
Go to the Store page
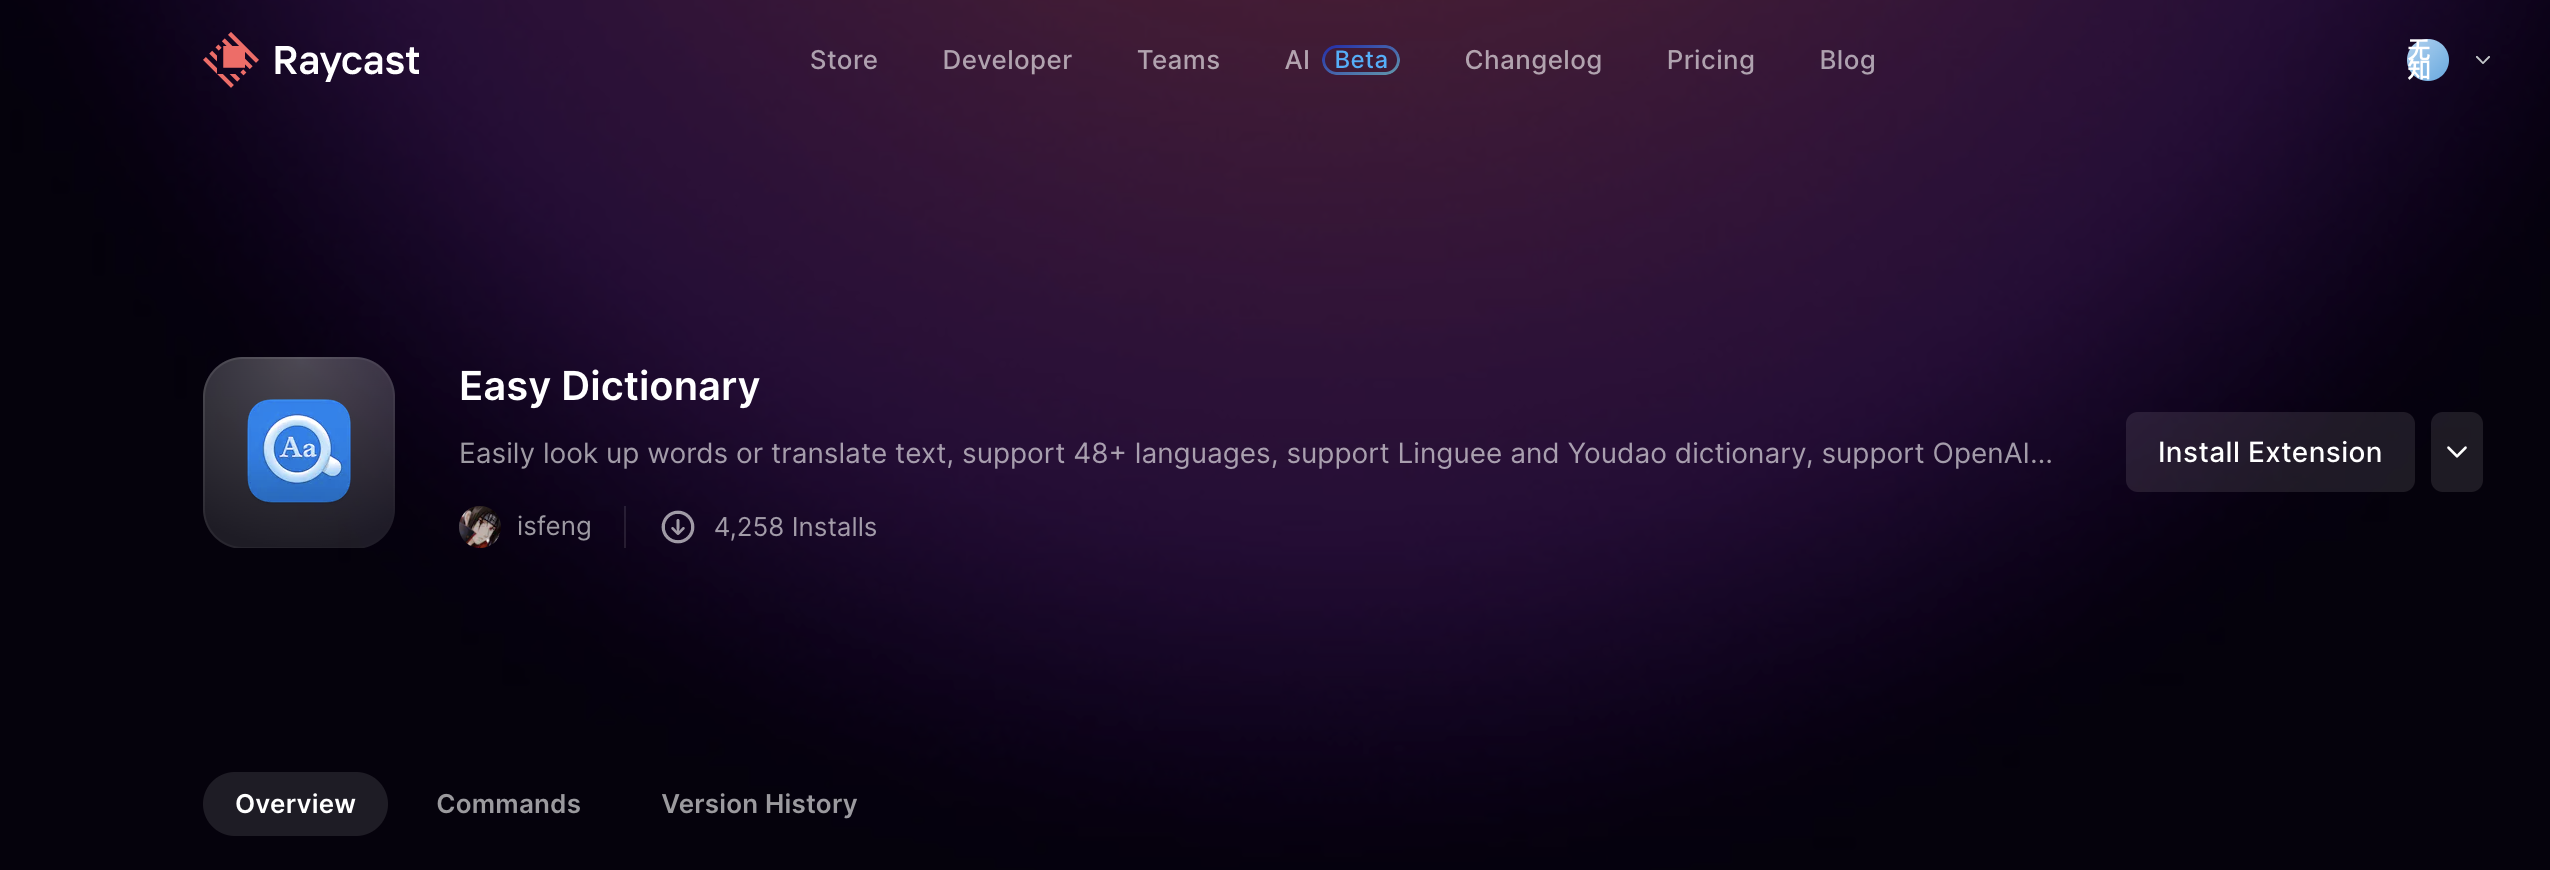(x=843, y=60)
